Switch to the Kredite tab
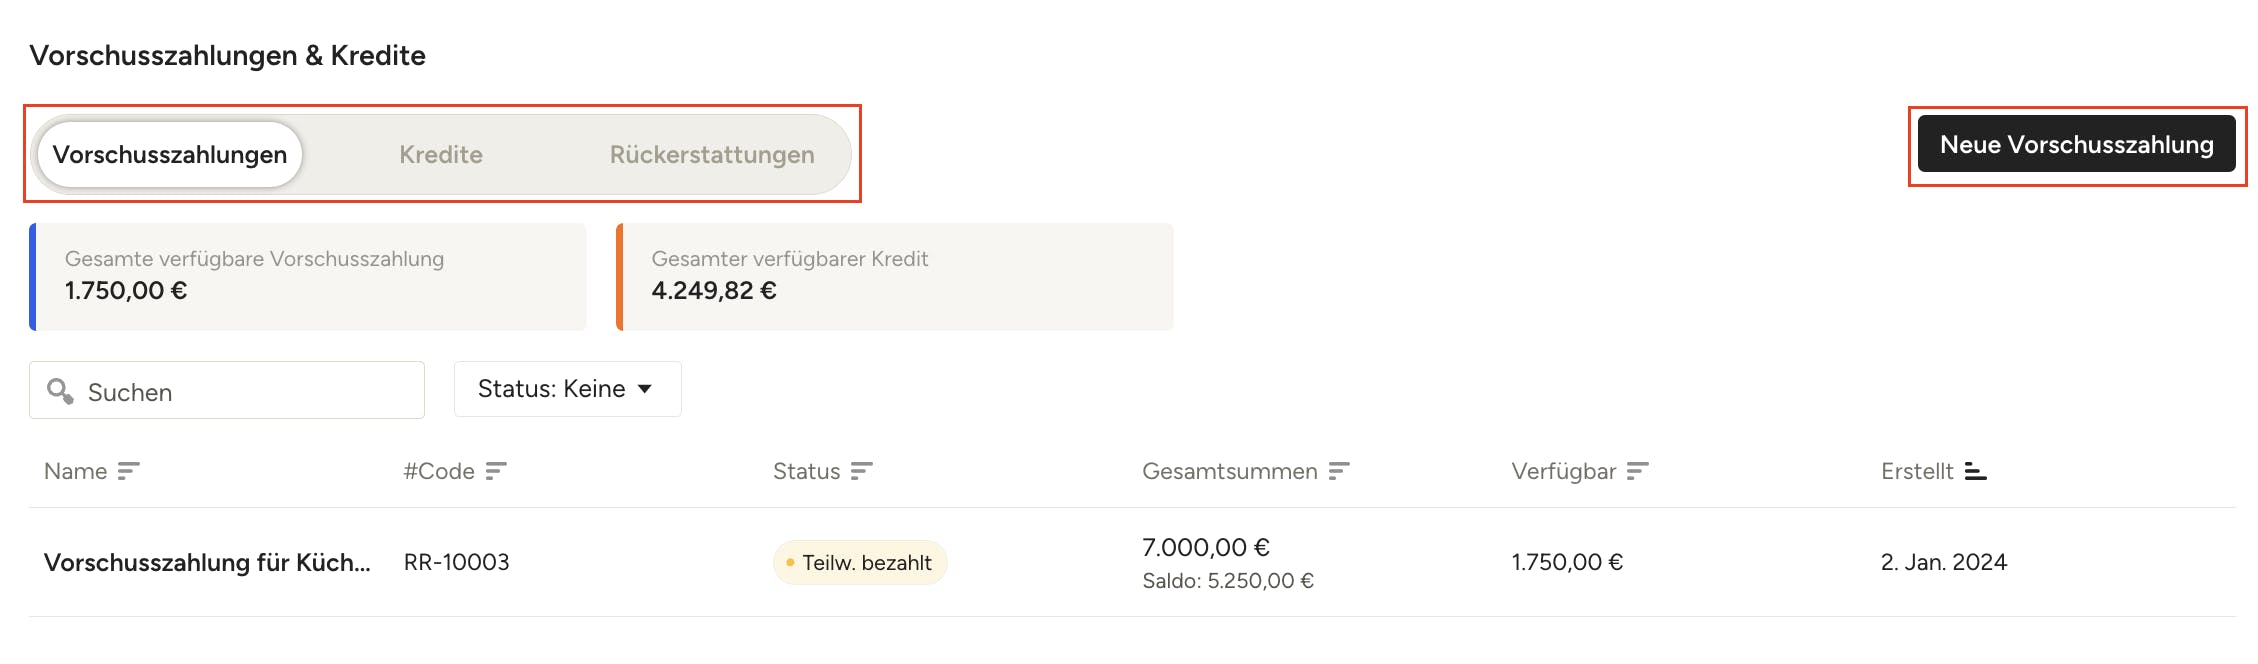 coord(441,155)
